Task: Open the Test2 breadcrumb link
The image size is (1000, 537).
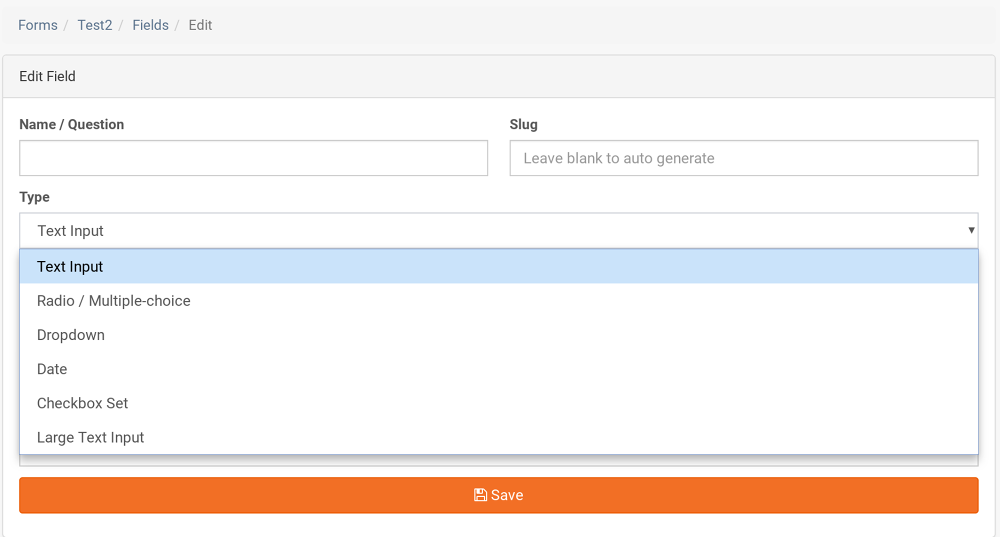Action: click(94, 25)
